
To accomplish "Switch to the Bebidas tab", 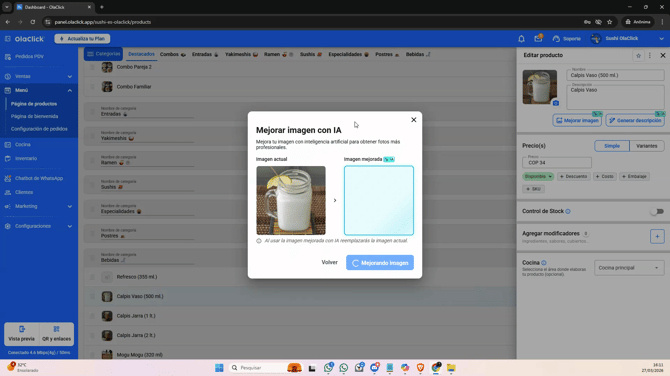I will point(418,54).
